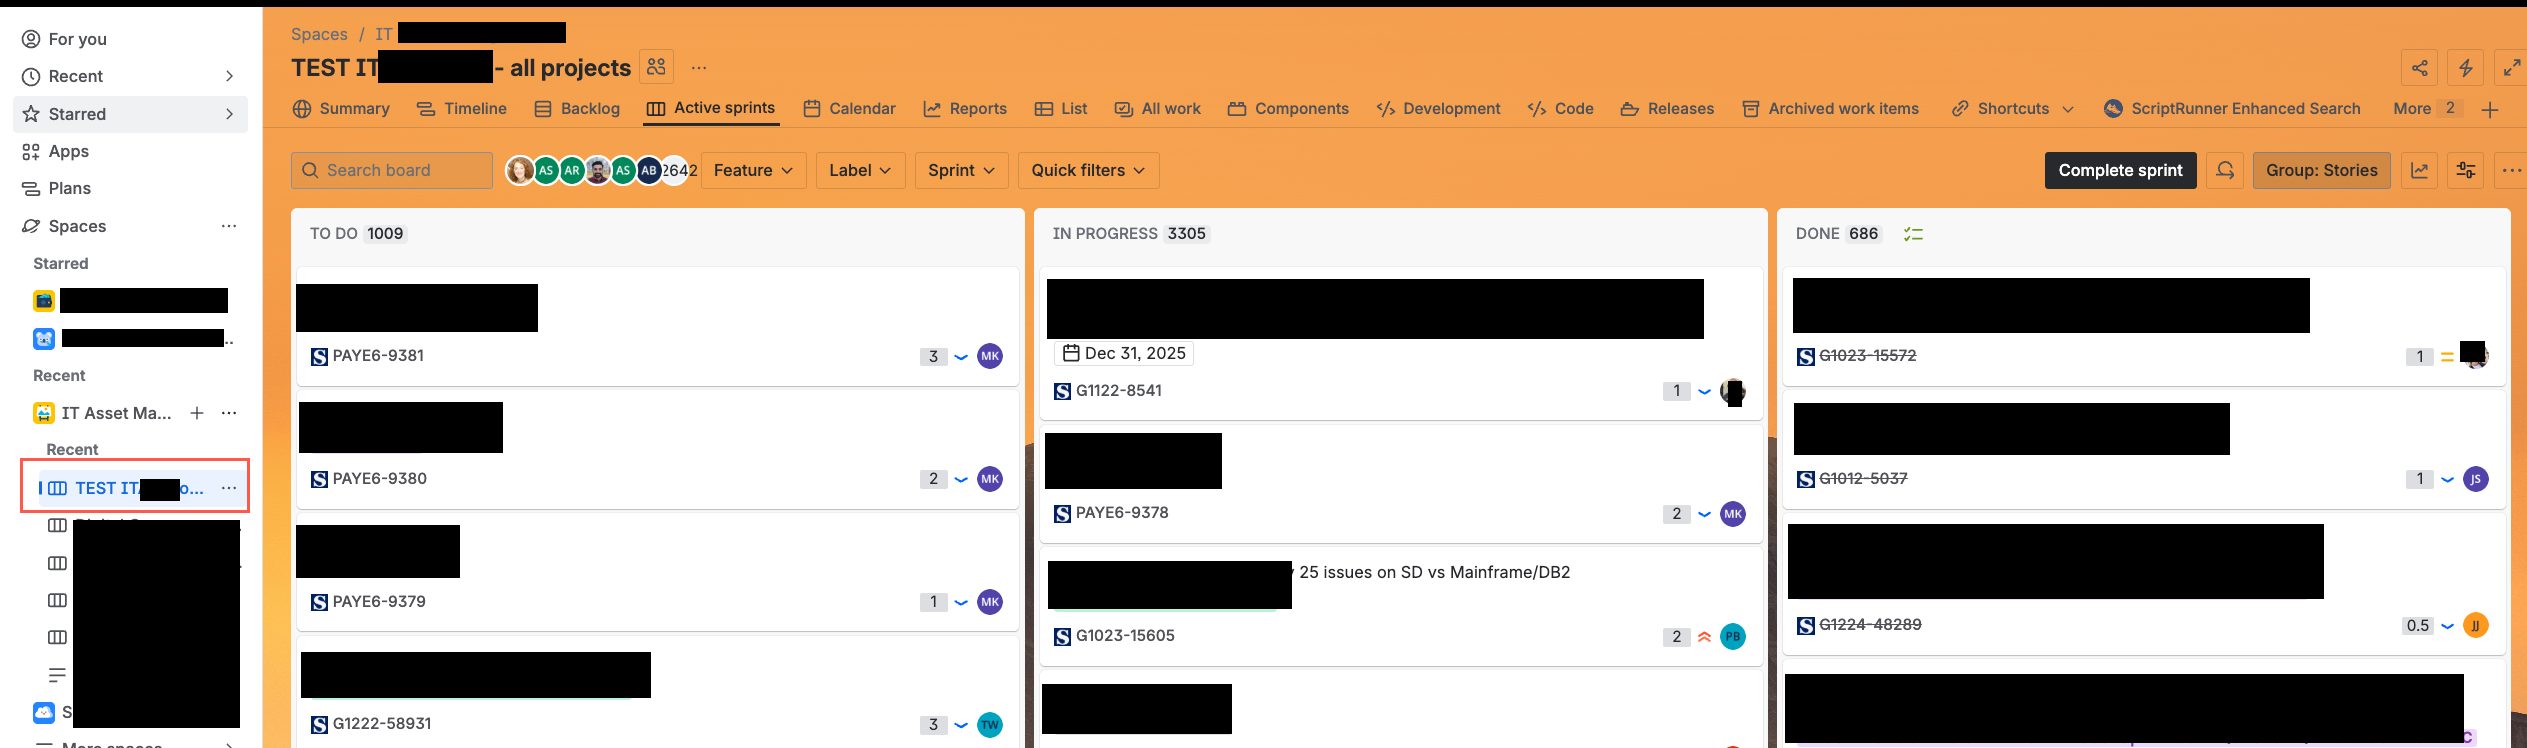This screenshot has height=748, width=2527.
Task: Go to Spaces breadcrumb link
Action: [x=319, y=34]
